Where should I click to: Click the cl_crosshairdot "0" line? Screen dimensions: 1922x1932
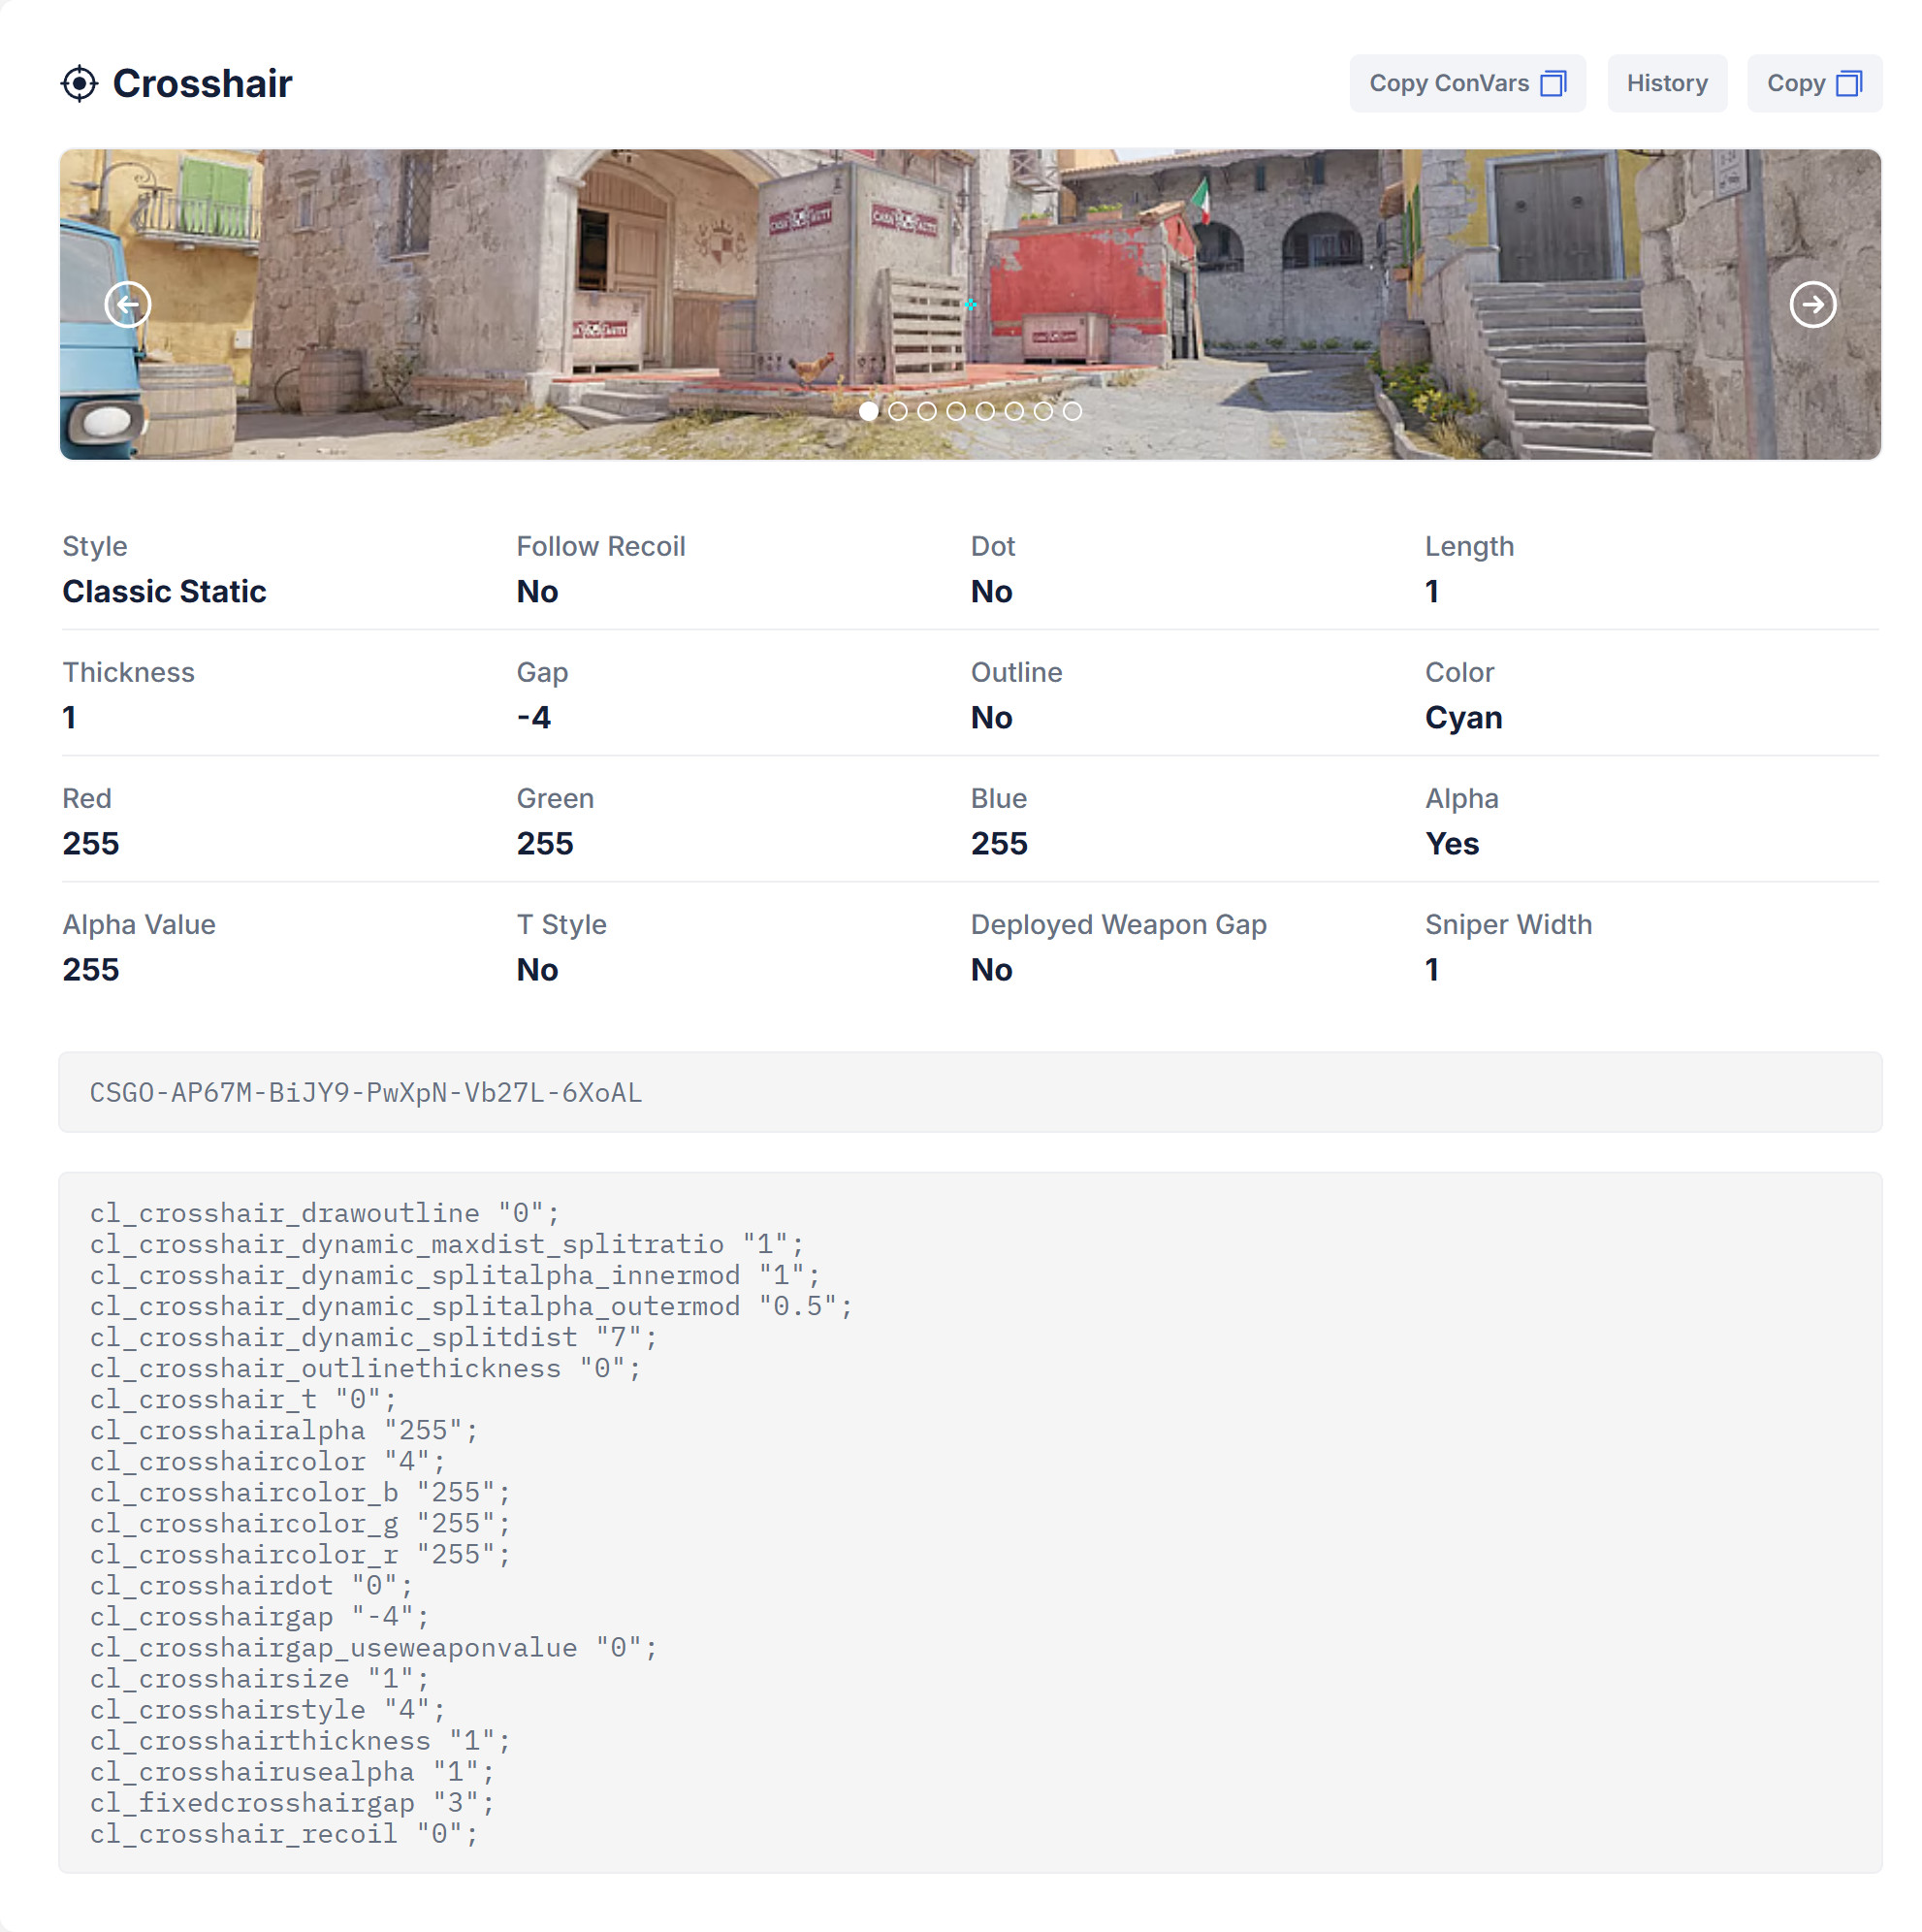251,1586
